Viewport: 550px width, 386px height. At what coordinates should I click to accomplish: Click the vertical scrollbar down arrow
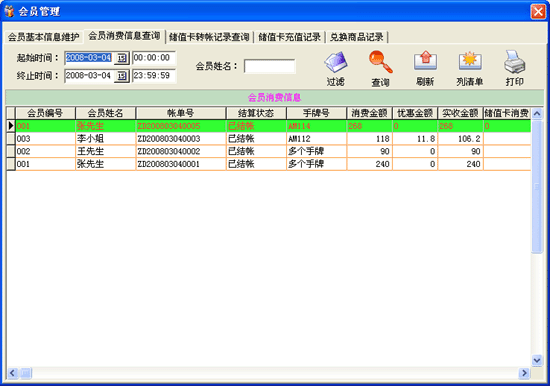click(537, 360)
